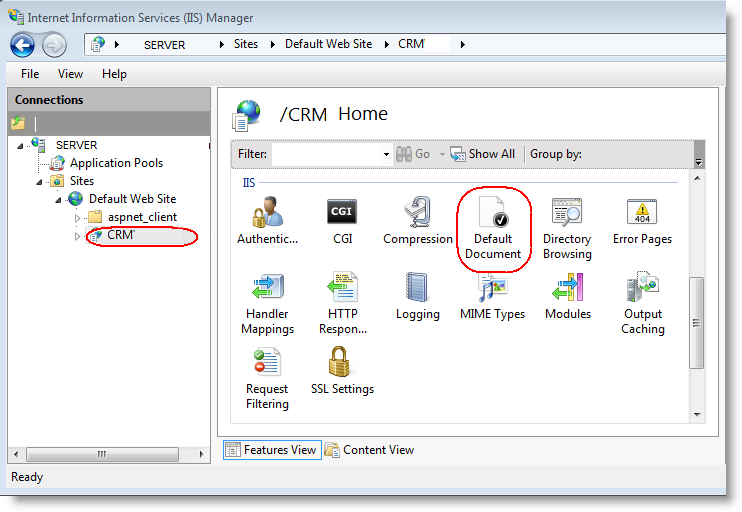Expand the aspnet_client folder node
This screenshot has width=742, height=512.
[x=78, y=218]
